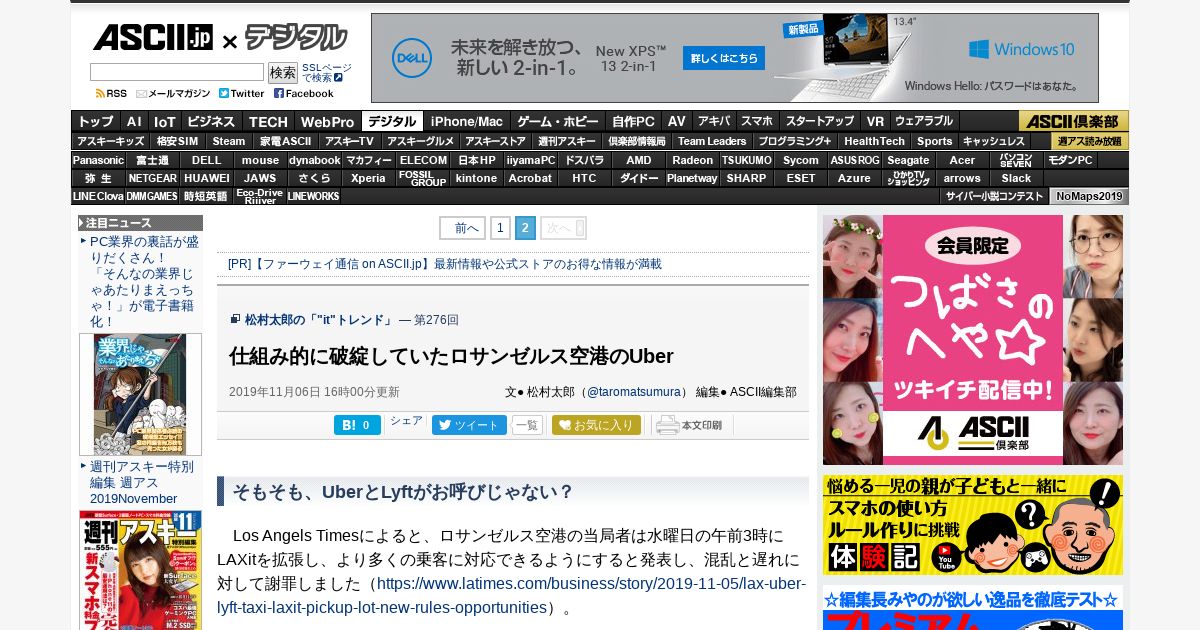1200x630 pixels.
Task: Open the 業界 book cover thumbnail
Action: pos(140,395)
